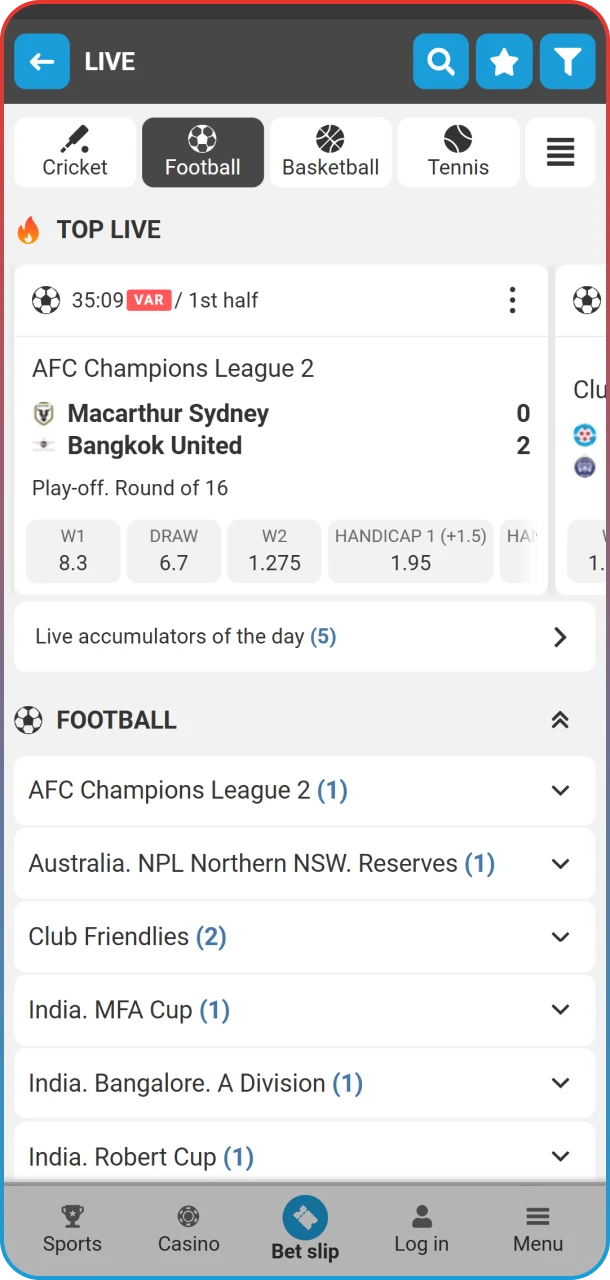This screenshot has width=610, height=1280.
Task: Switch to the Cricket tab
Action: 74,152
